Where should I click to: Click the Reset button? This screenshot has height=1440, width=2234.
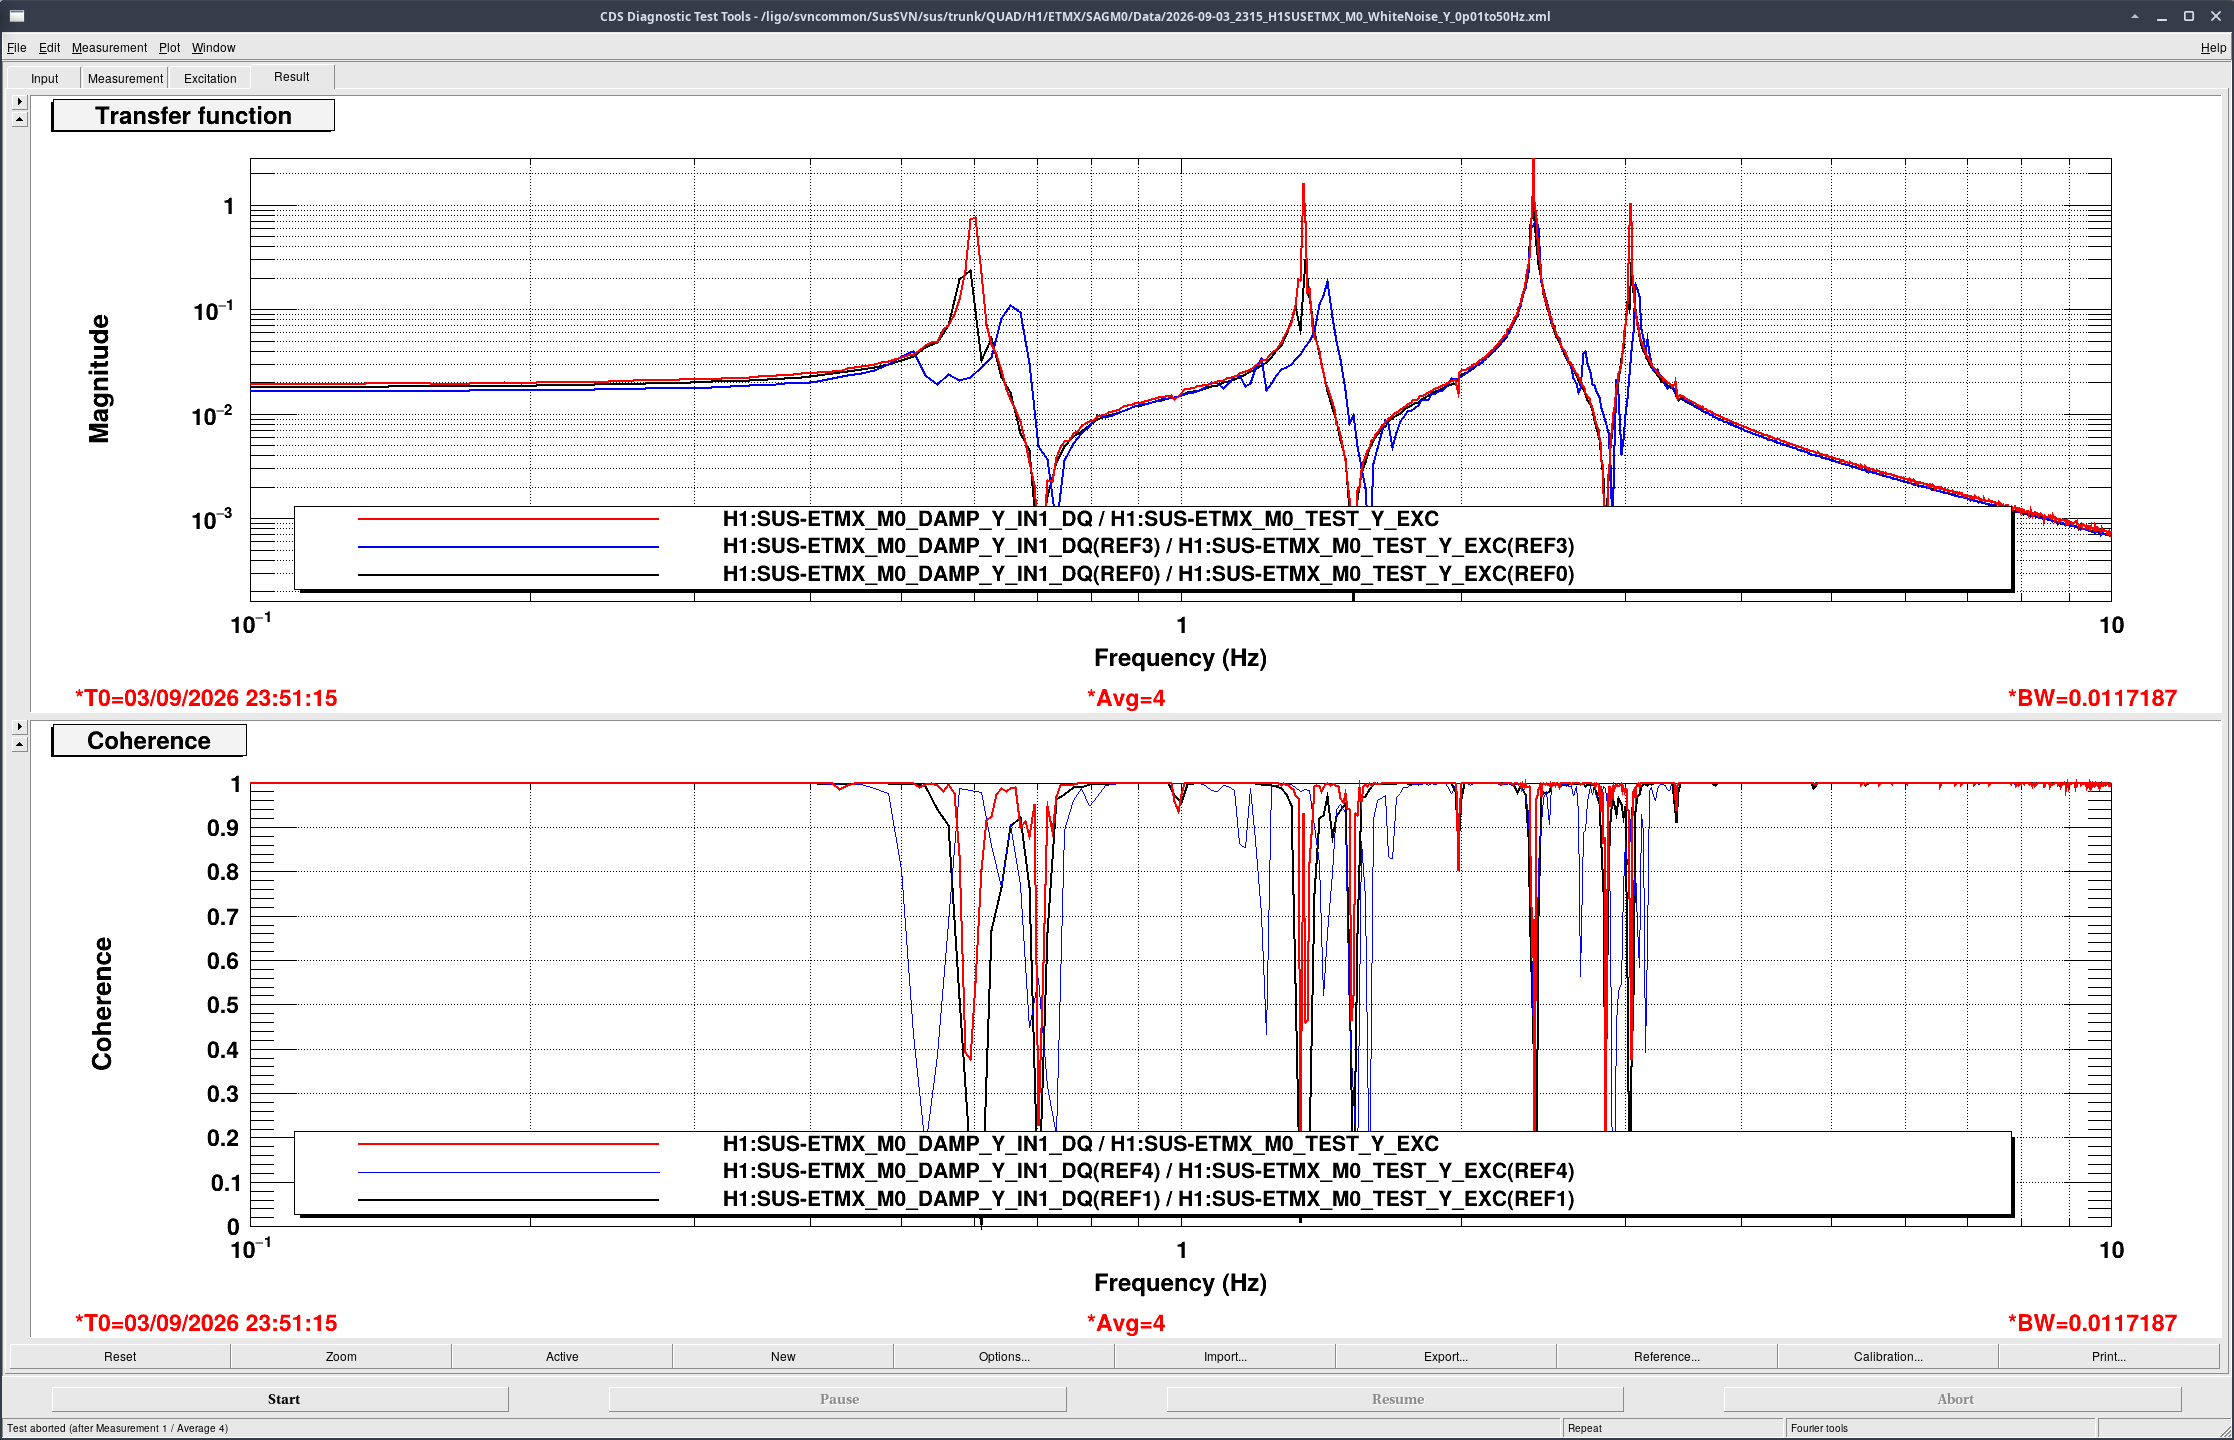point(120,1357)
